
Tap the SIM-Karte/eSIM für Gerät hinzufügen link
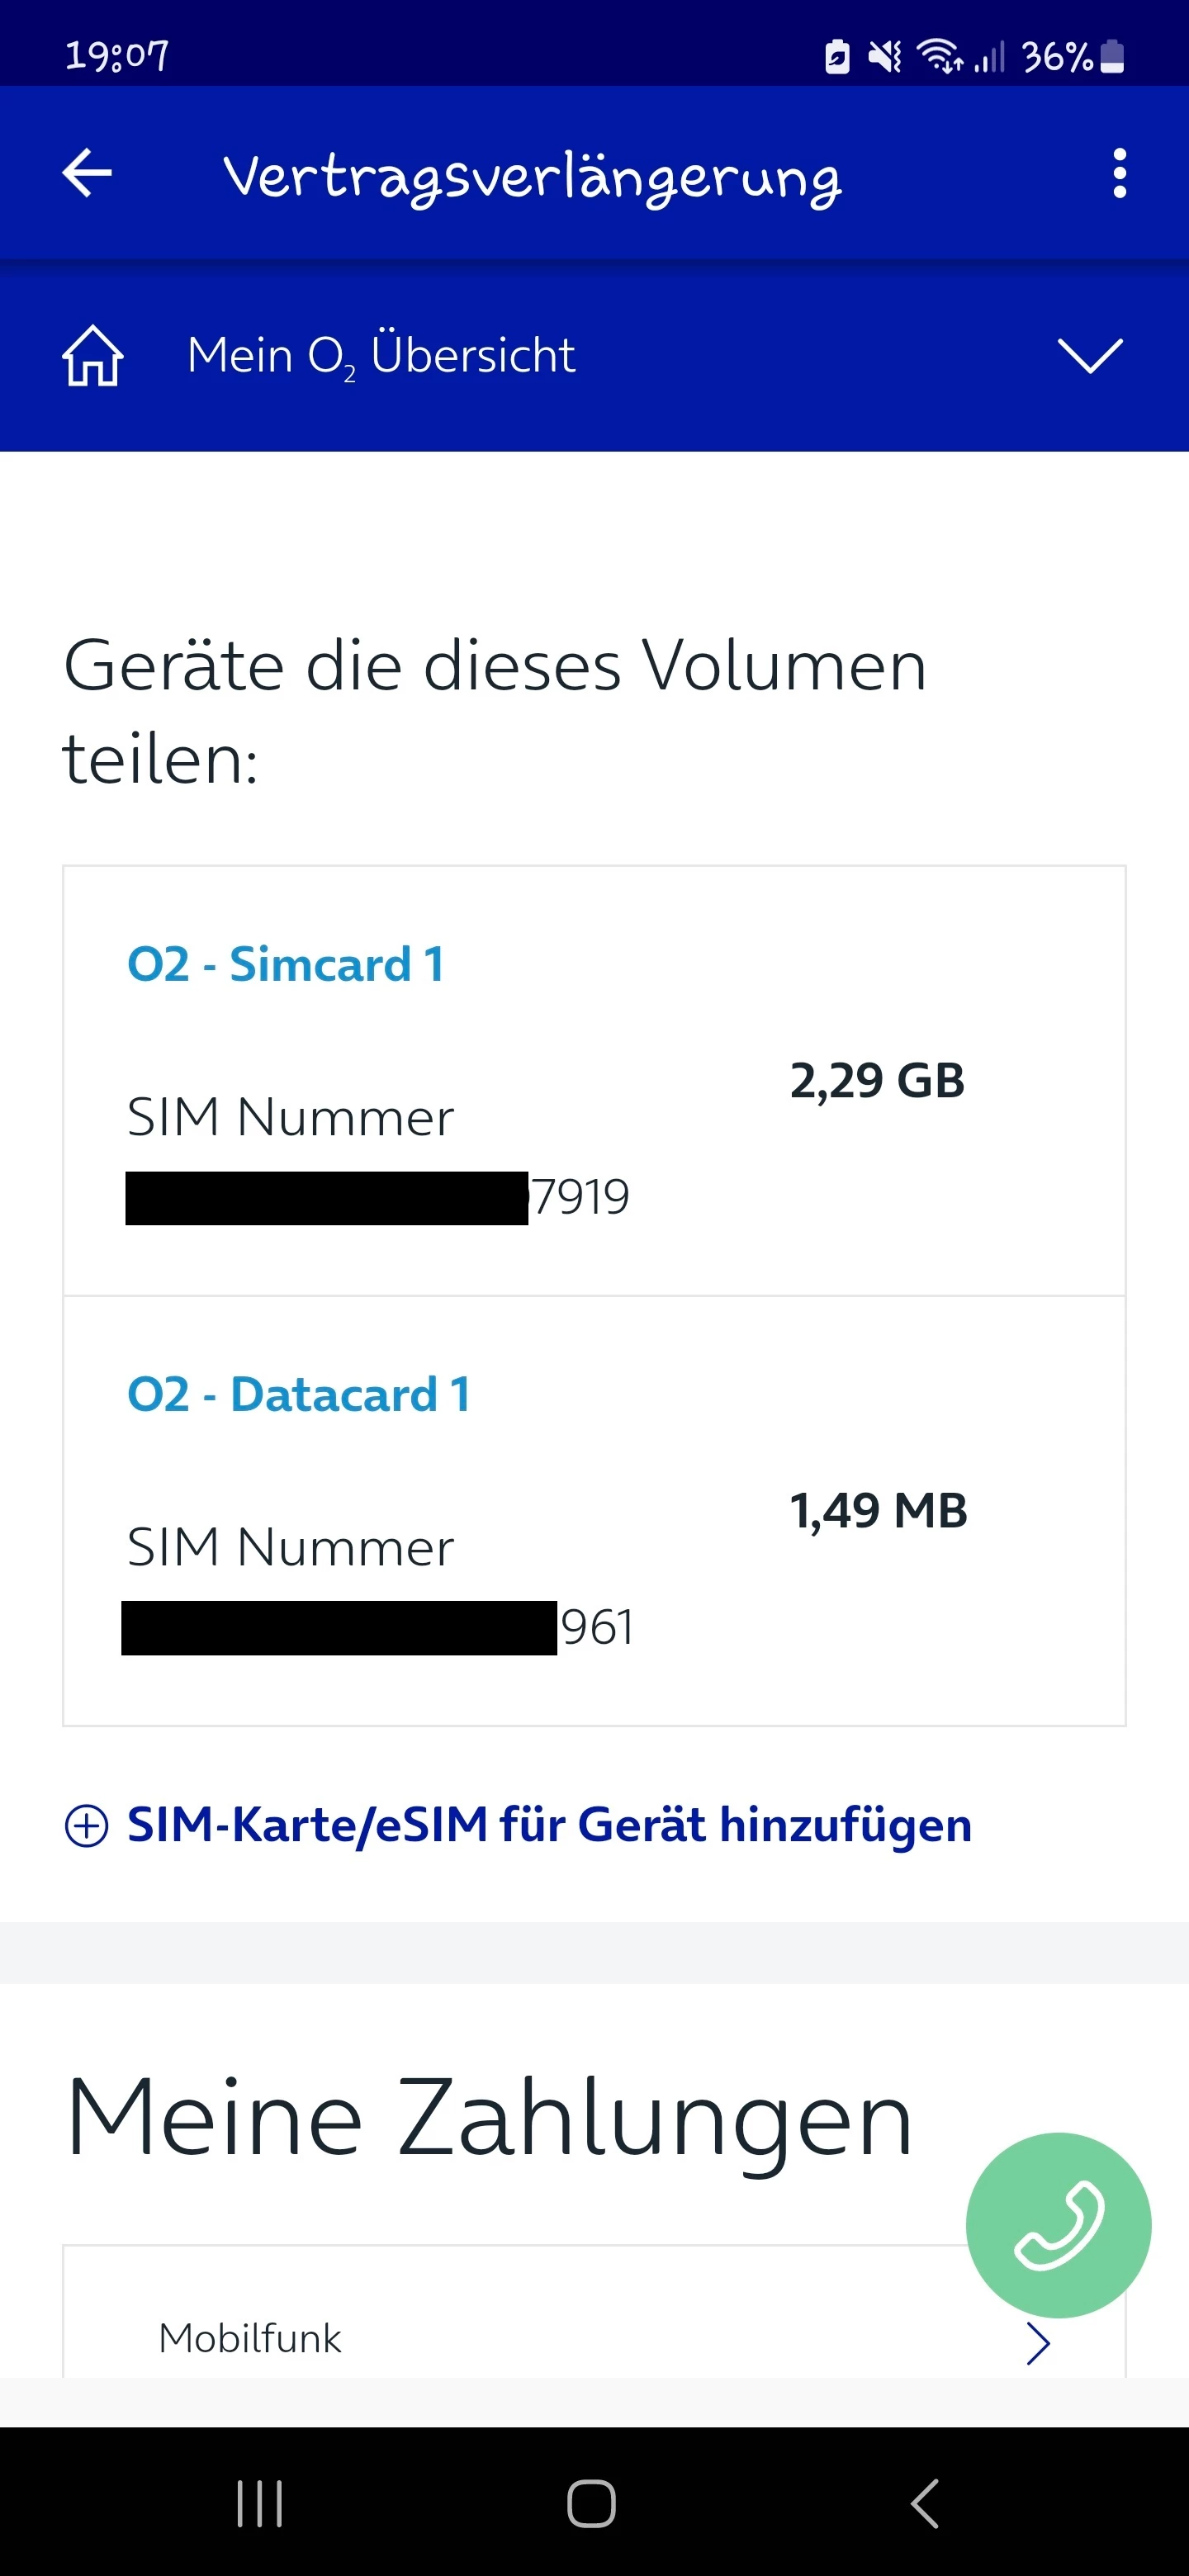pyautogui.click(x=549, y=1825)
